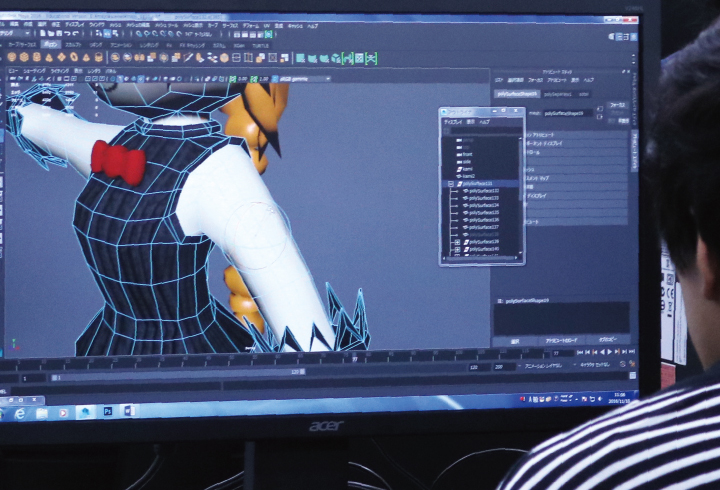Viewport: 720px width, 490px height.
Task: Toggle the green gamma icon beside 1.00
Action: tap(254, 79)
